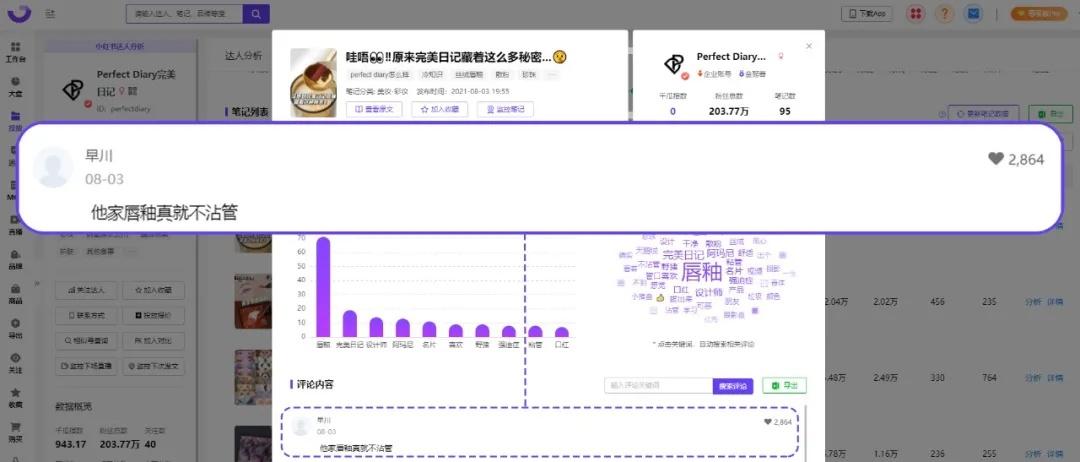The height and width of the screenshot is (462, 1080).
Task: Open 导出 in the left sidebar
Action: [x=15, y=328]
